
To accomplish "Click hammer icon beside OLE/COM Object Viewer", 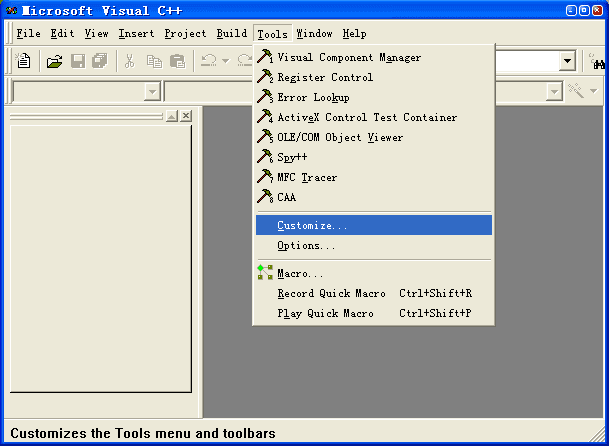I will coord(265,137).
